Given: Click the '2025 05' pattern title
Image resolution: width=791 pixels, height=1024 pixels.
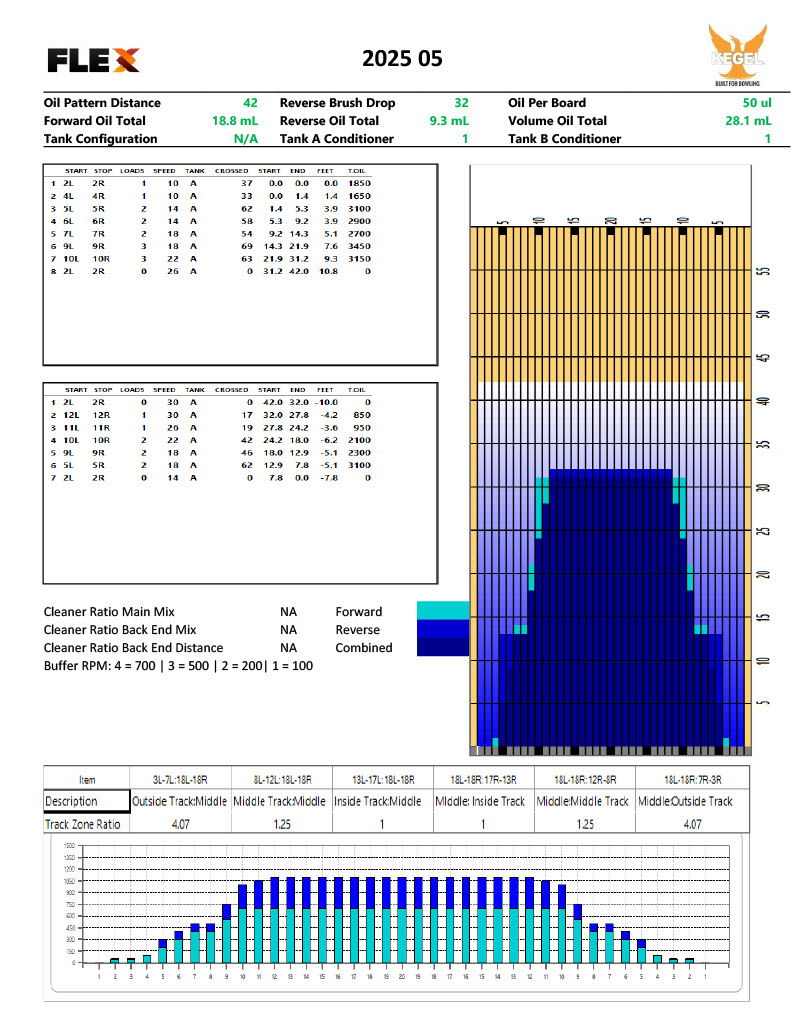Looking at the screenshot, I should tap(402, 59).
